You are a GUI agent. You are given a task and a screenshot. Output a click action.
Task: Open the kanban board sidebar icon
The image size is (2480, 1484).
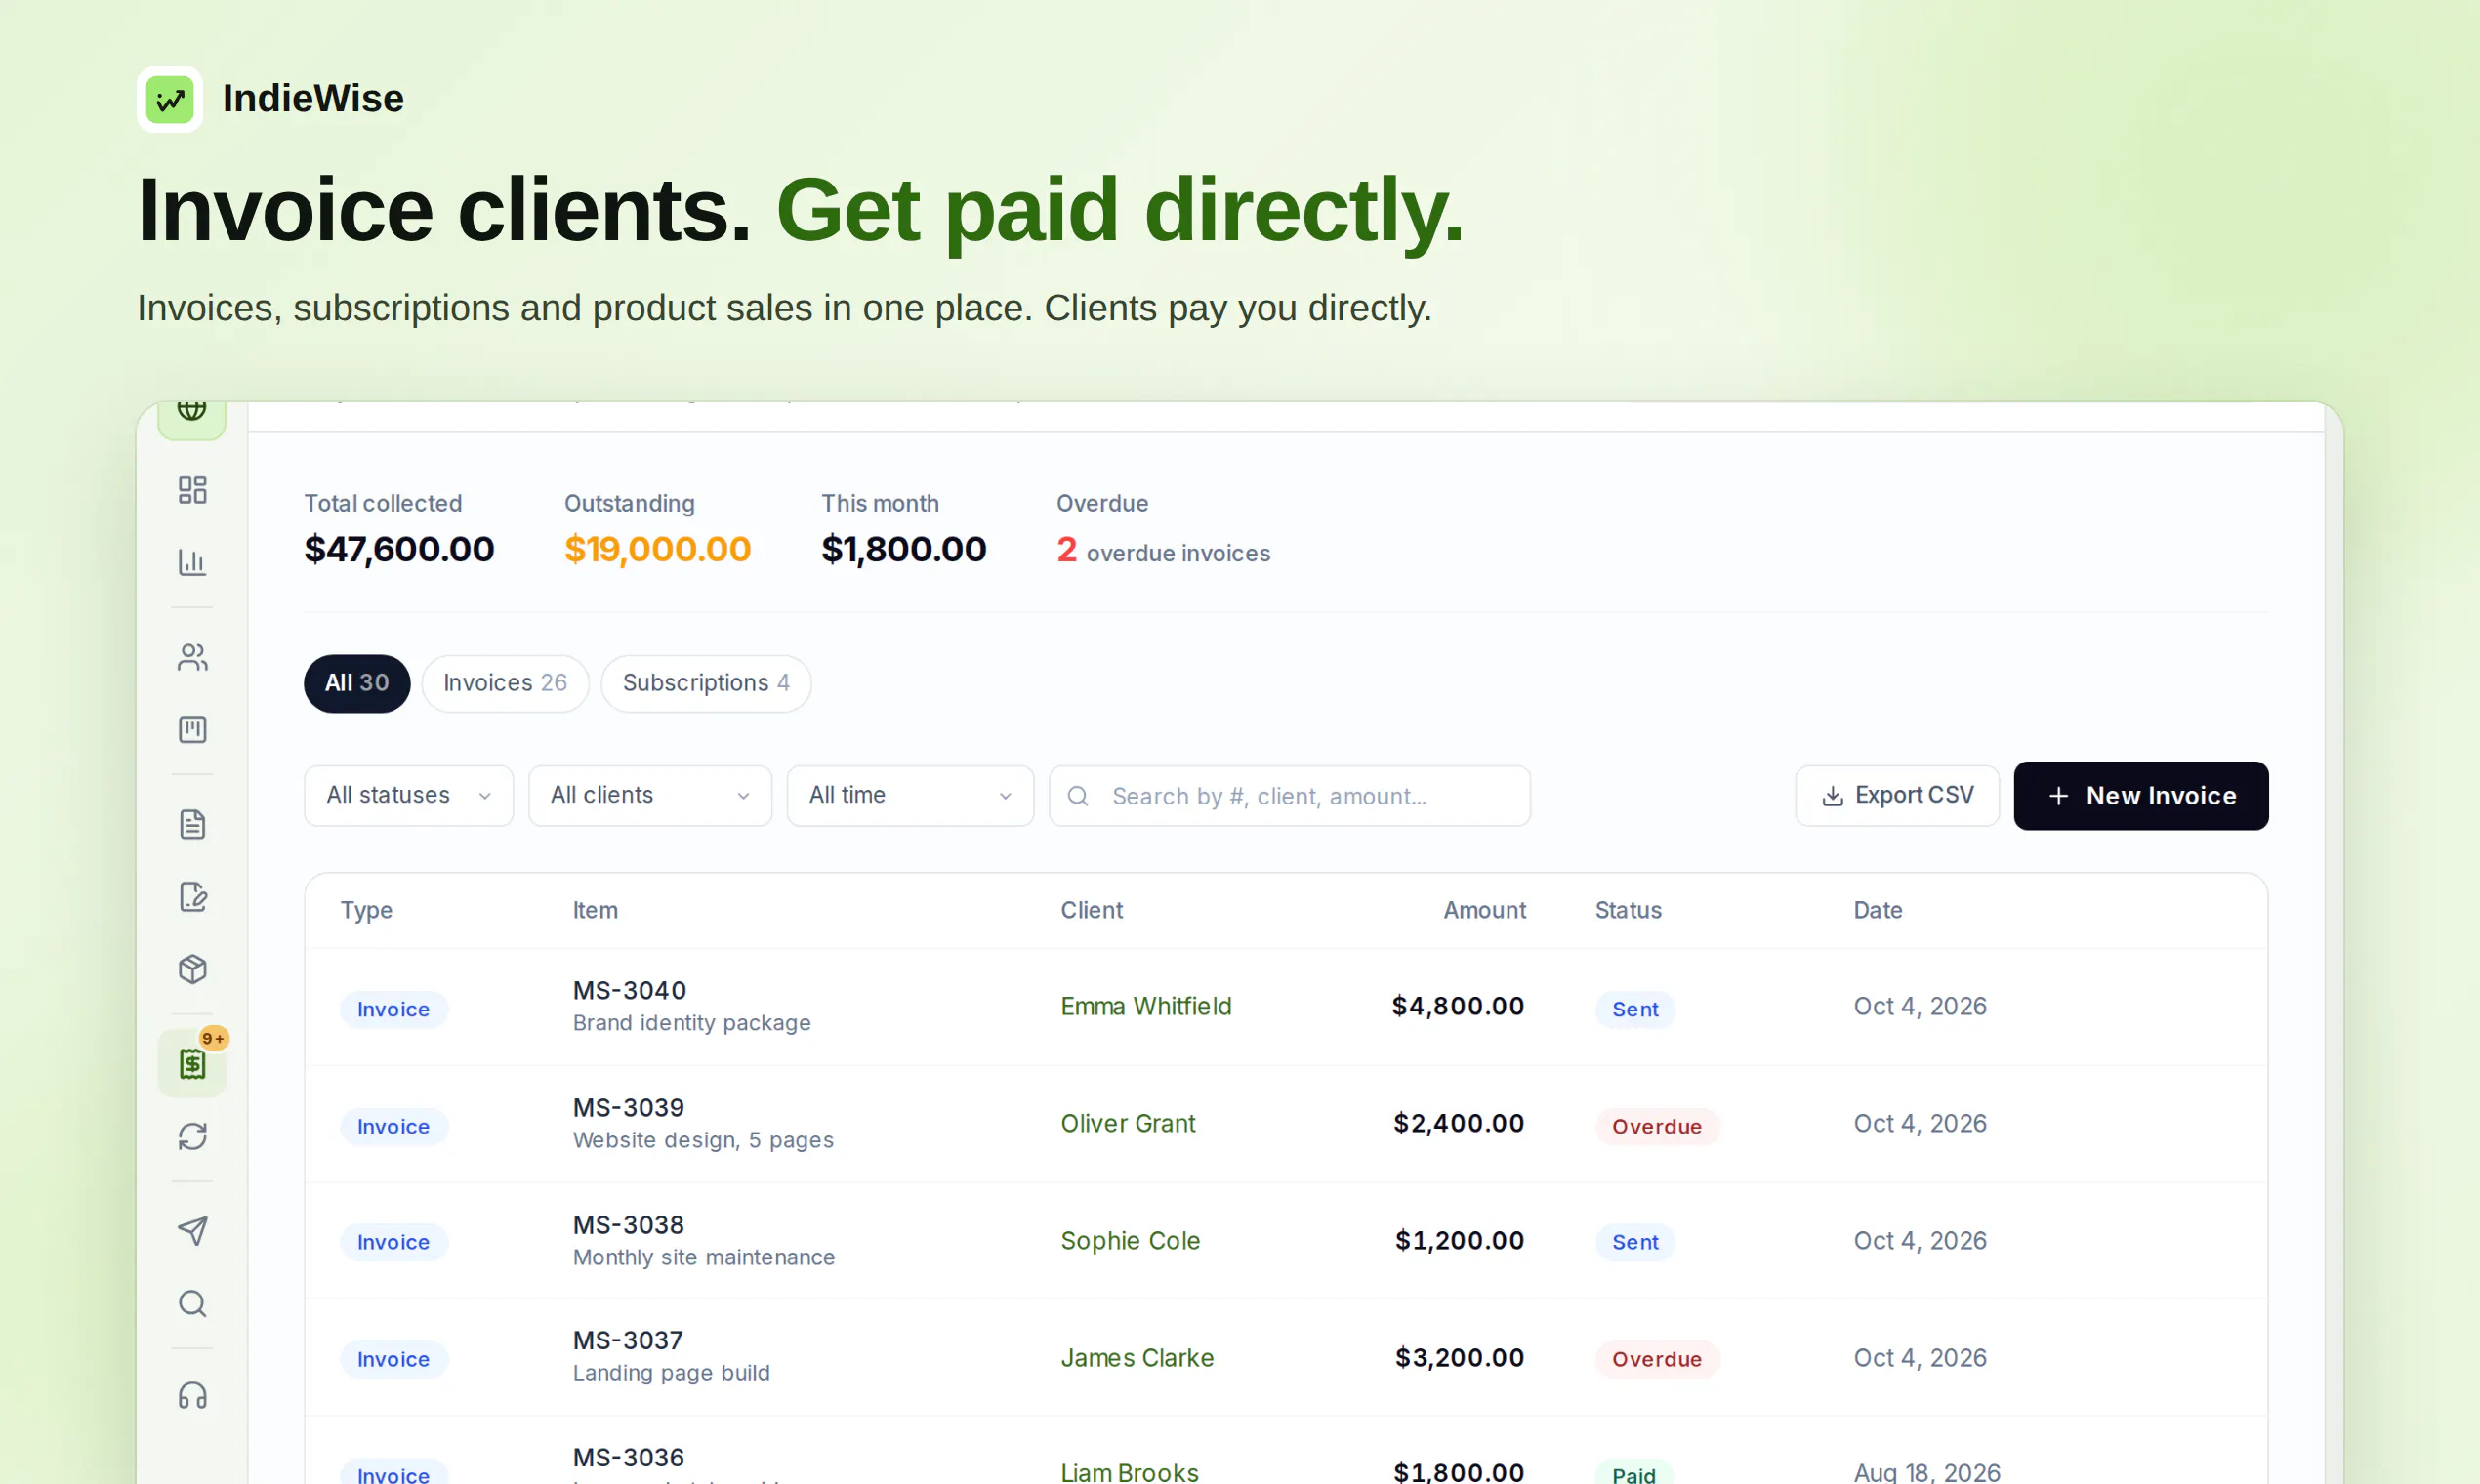192,729
